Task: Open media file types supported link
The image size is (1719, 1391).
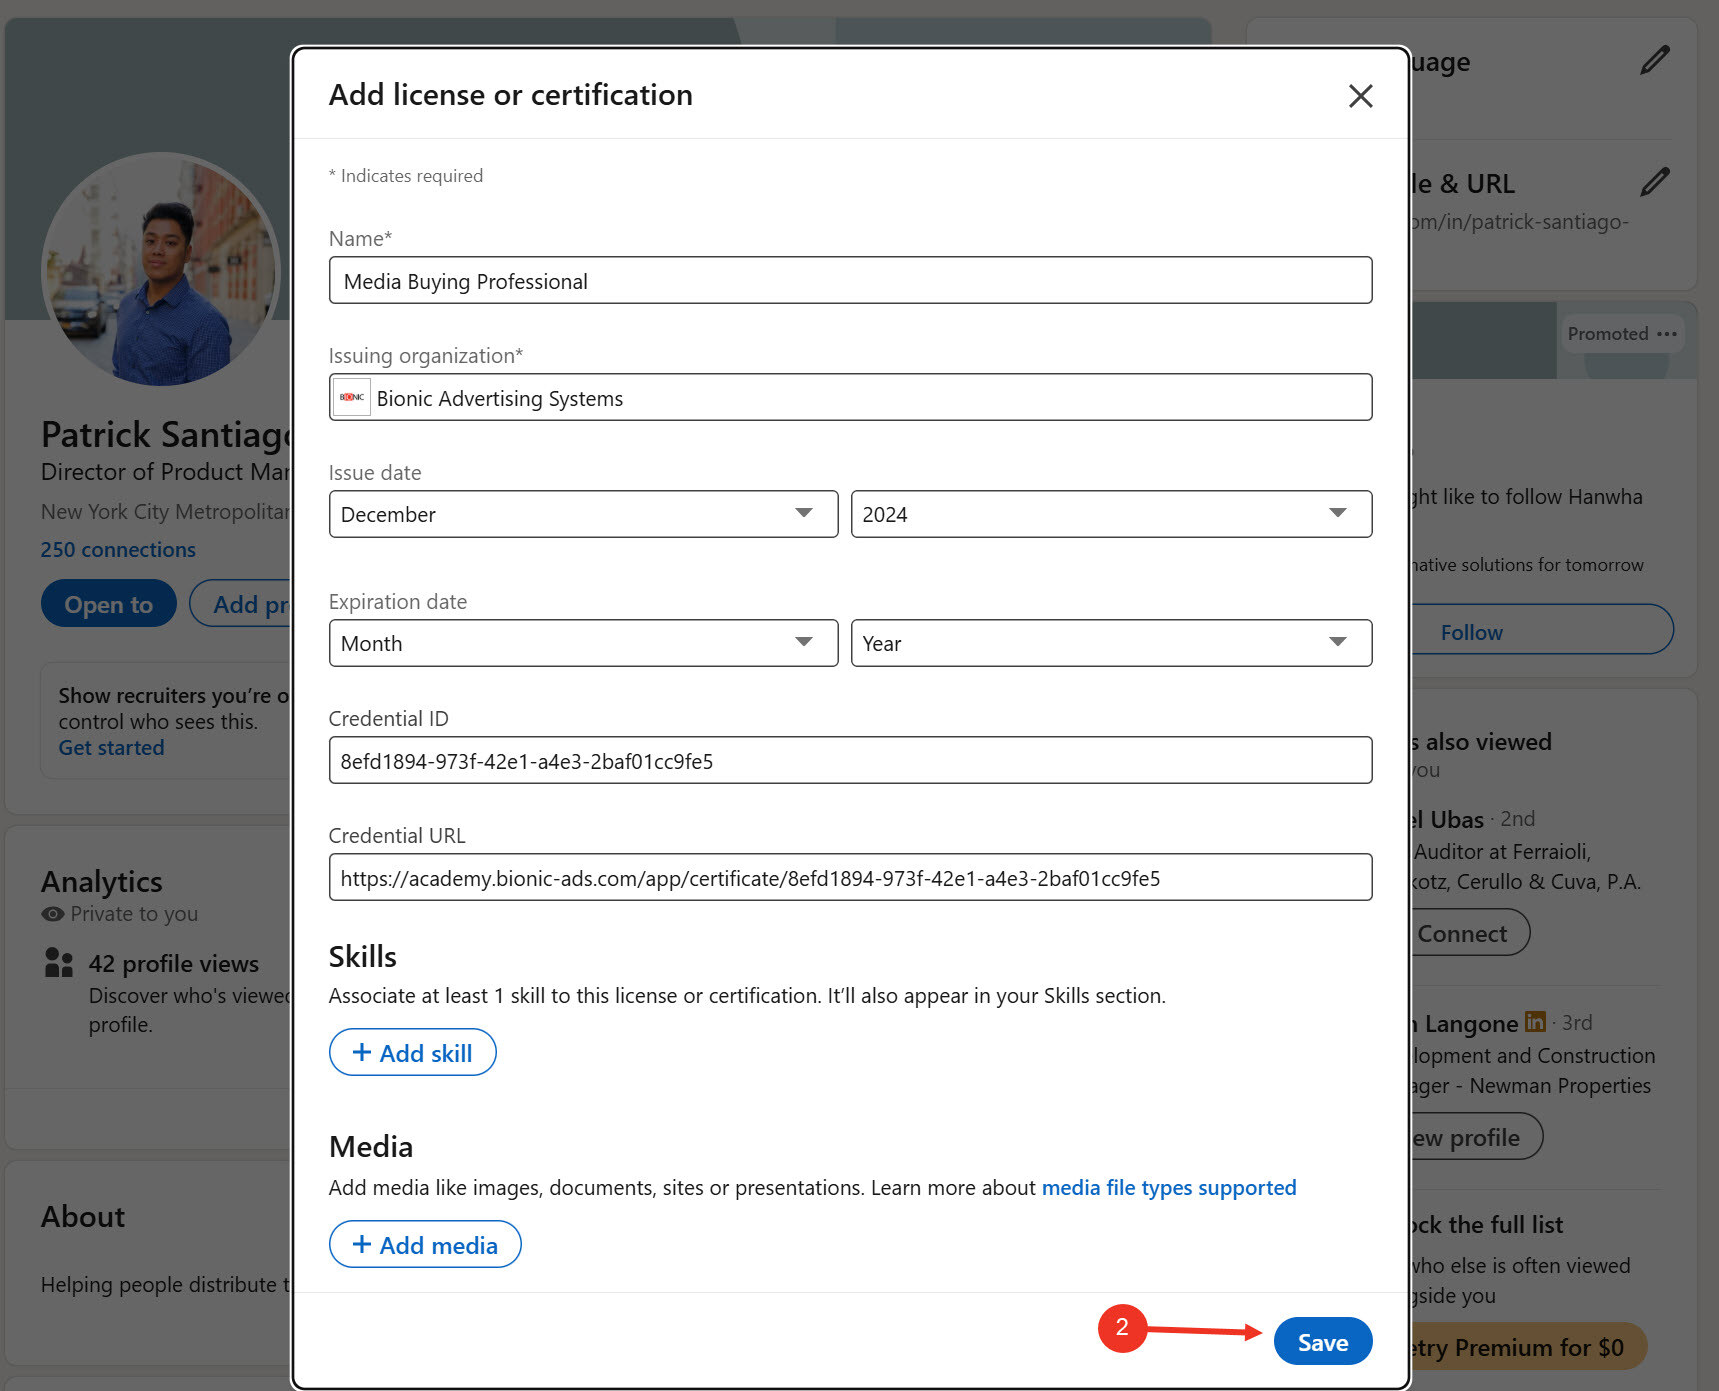Action: [x=1169, y=1187]
